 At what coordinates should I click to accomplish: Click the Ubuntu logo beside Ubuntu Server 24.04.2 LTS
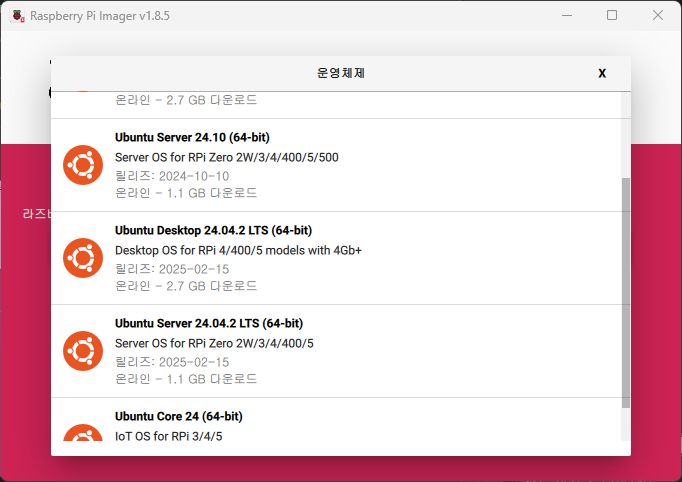click(83, 351)
